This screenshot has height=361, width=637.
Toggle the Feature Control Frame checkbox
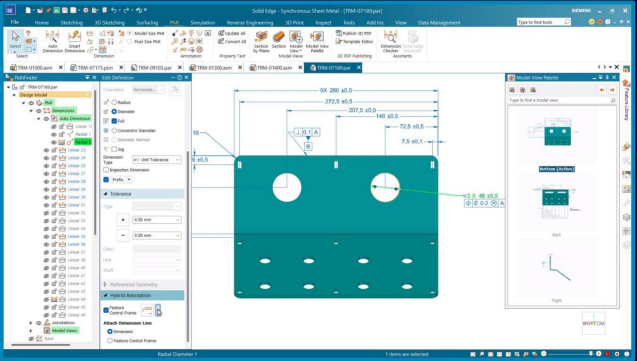pos(106,310)
